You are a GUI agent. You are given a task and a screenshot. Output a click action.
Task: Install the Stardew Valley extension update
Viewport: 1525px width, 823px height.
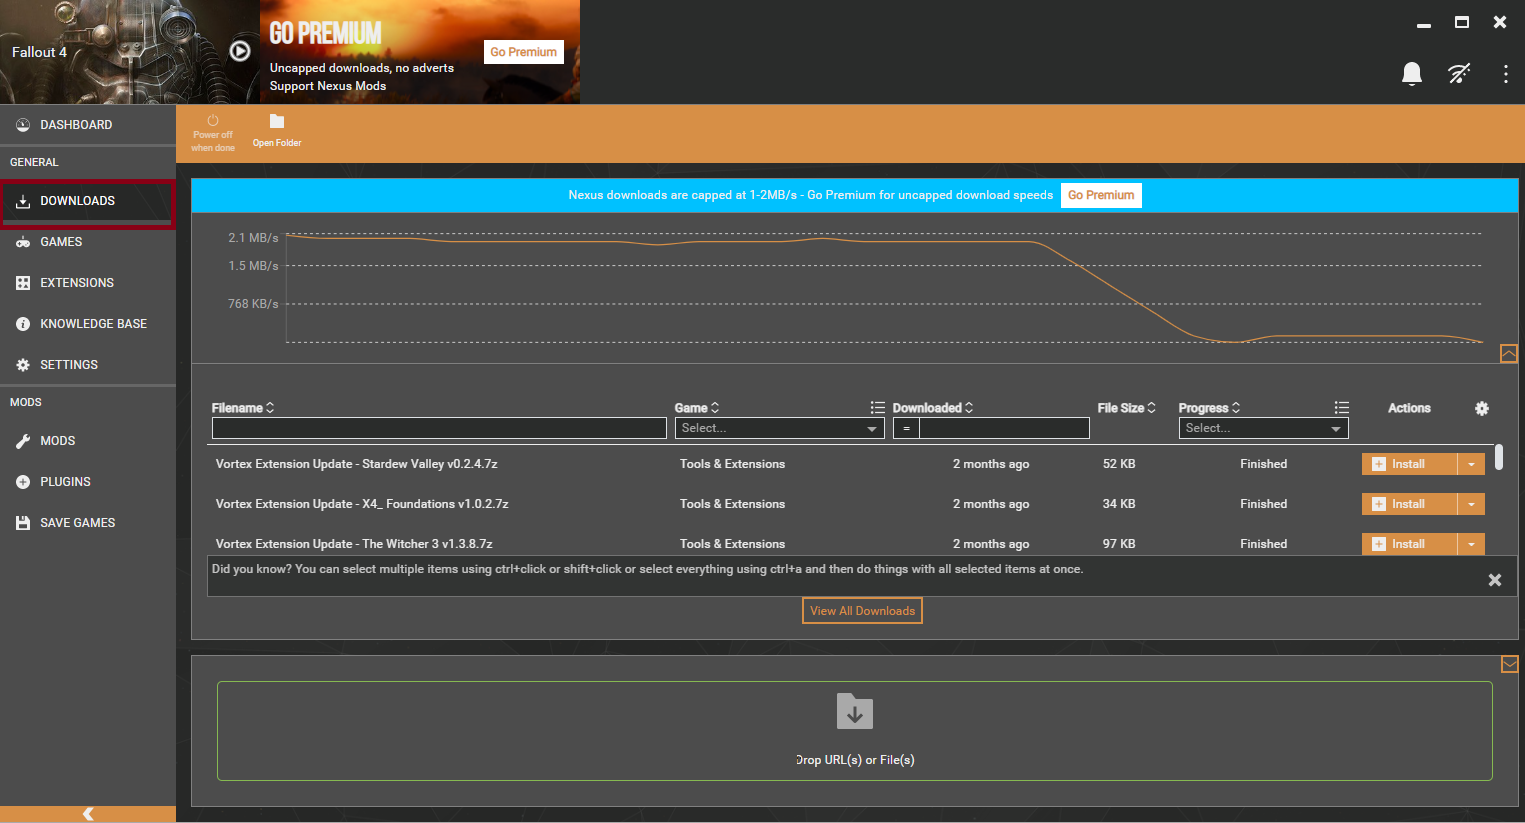(1409, 464)
